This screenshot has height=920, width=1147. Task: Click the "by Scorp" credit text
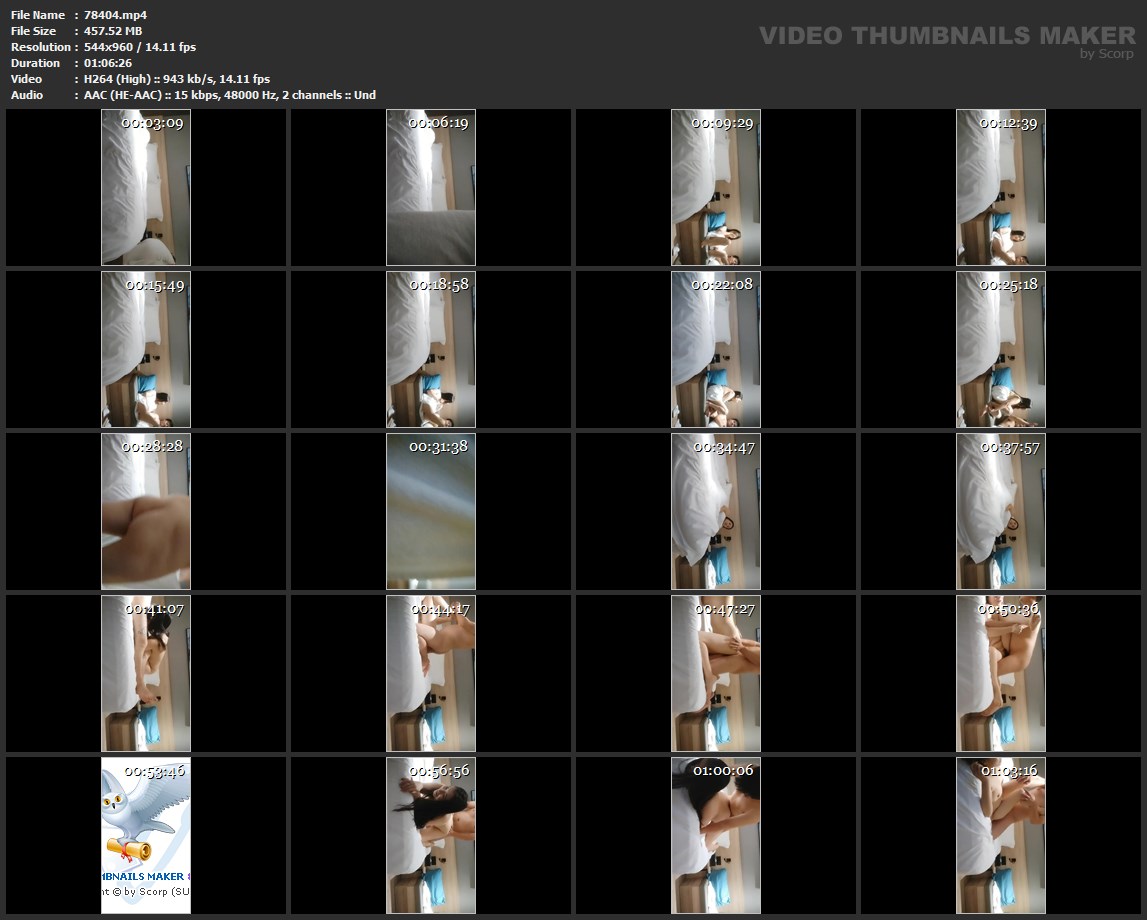1107,54
